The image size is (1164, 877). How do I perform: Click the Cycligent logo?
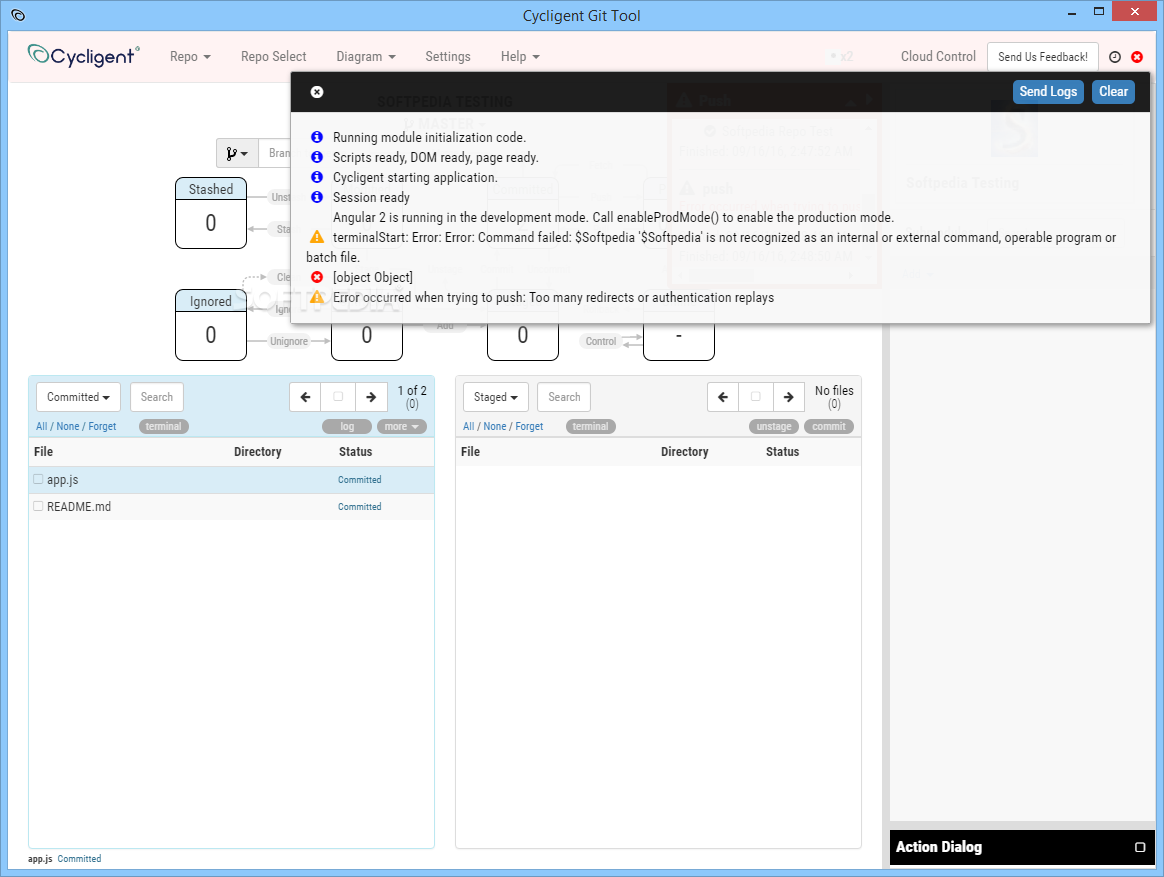(x=83, y=56)
